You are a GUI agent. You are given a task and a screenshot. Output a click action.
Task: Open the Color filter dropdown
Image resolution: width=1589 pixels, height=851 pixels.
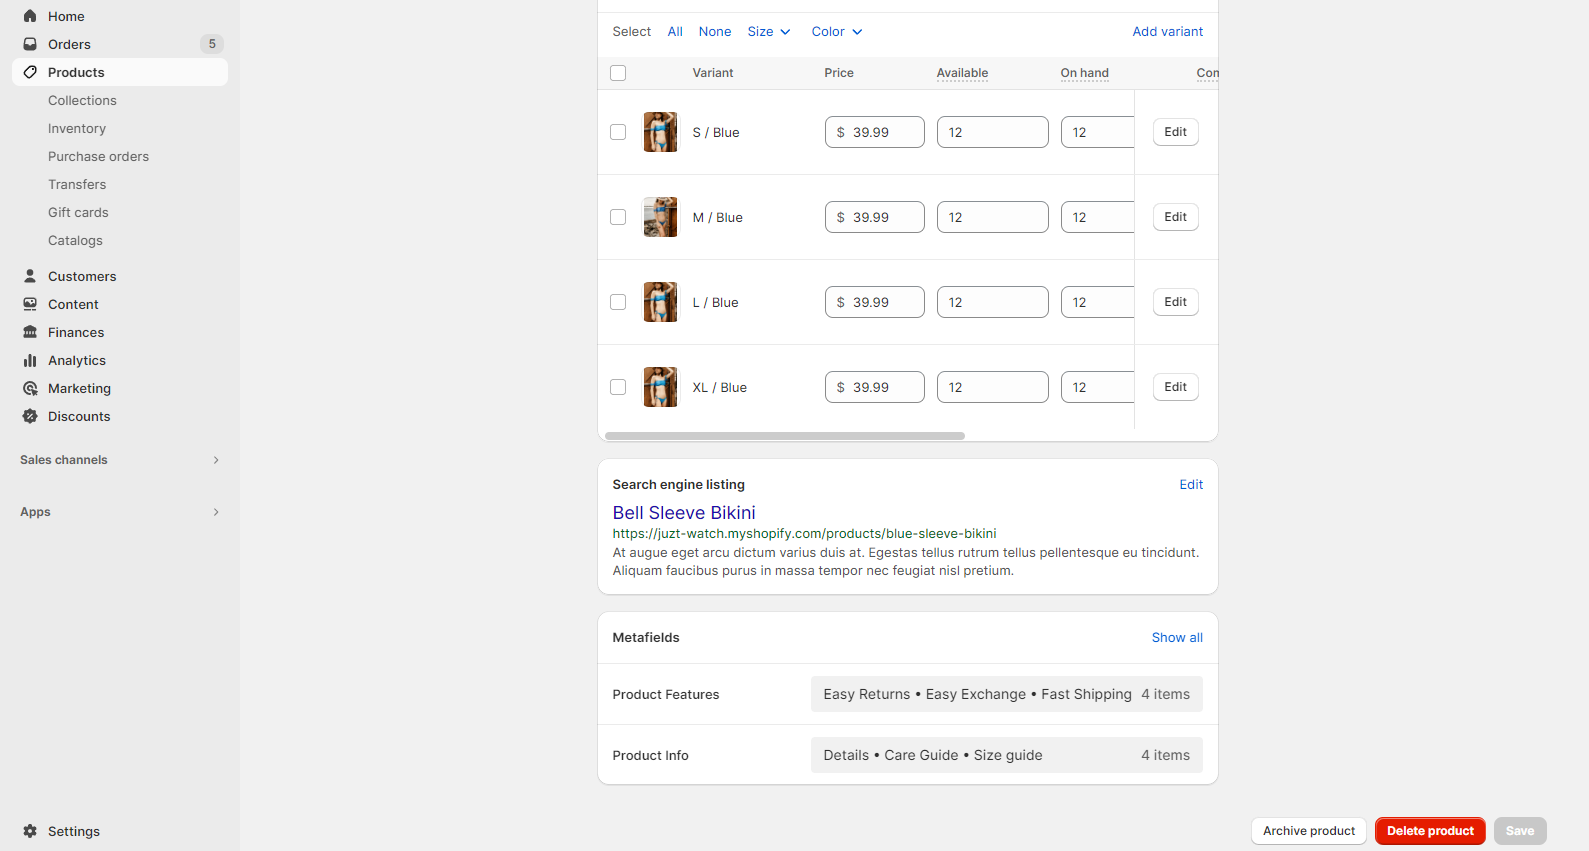(836, 32)
